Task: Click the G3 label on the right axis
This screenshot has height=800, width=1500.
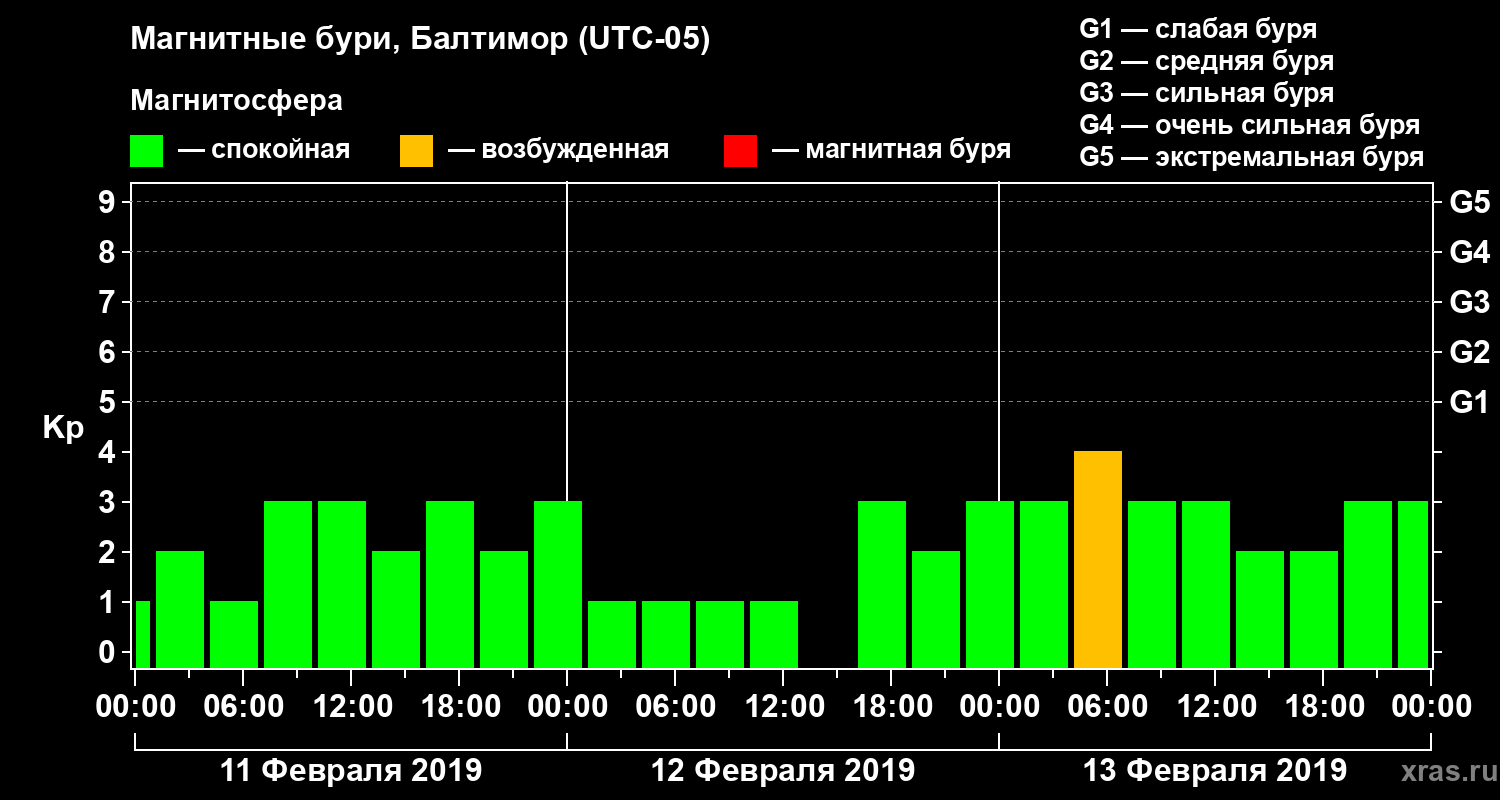Action: click(x=1469, y=302)
